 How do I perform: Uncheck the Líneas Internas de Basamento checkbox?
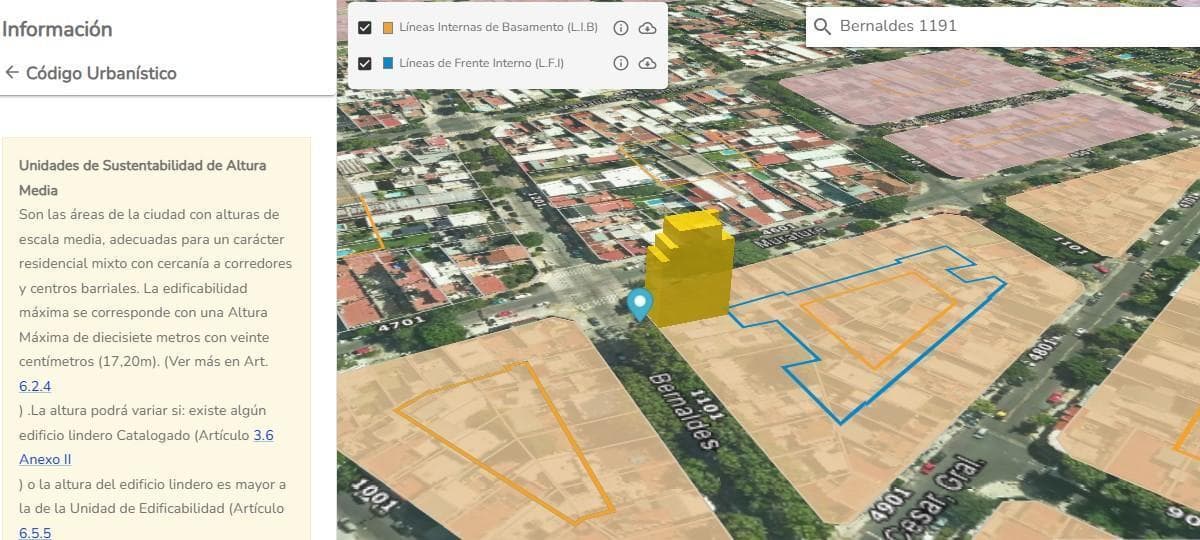[x=365, y=28]
